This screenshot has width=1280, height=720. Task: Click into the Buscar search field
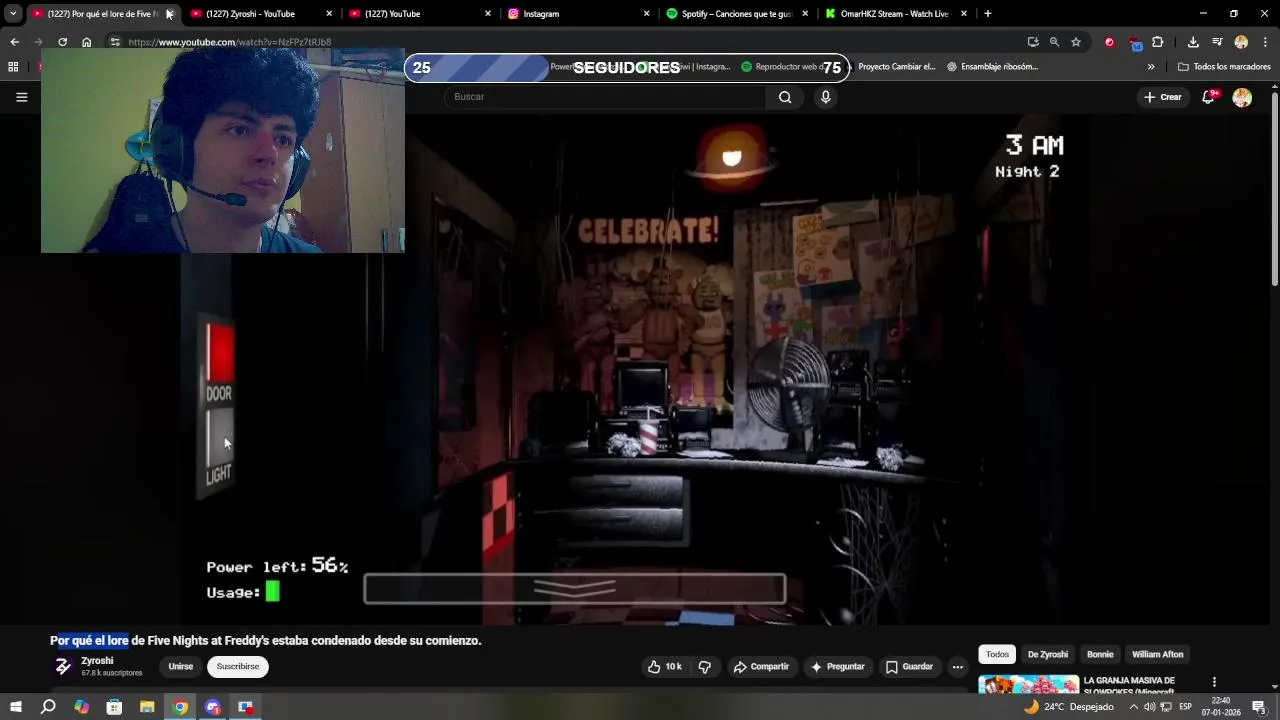point(606,97)
